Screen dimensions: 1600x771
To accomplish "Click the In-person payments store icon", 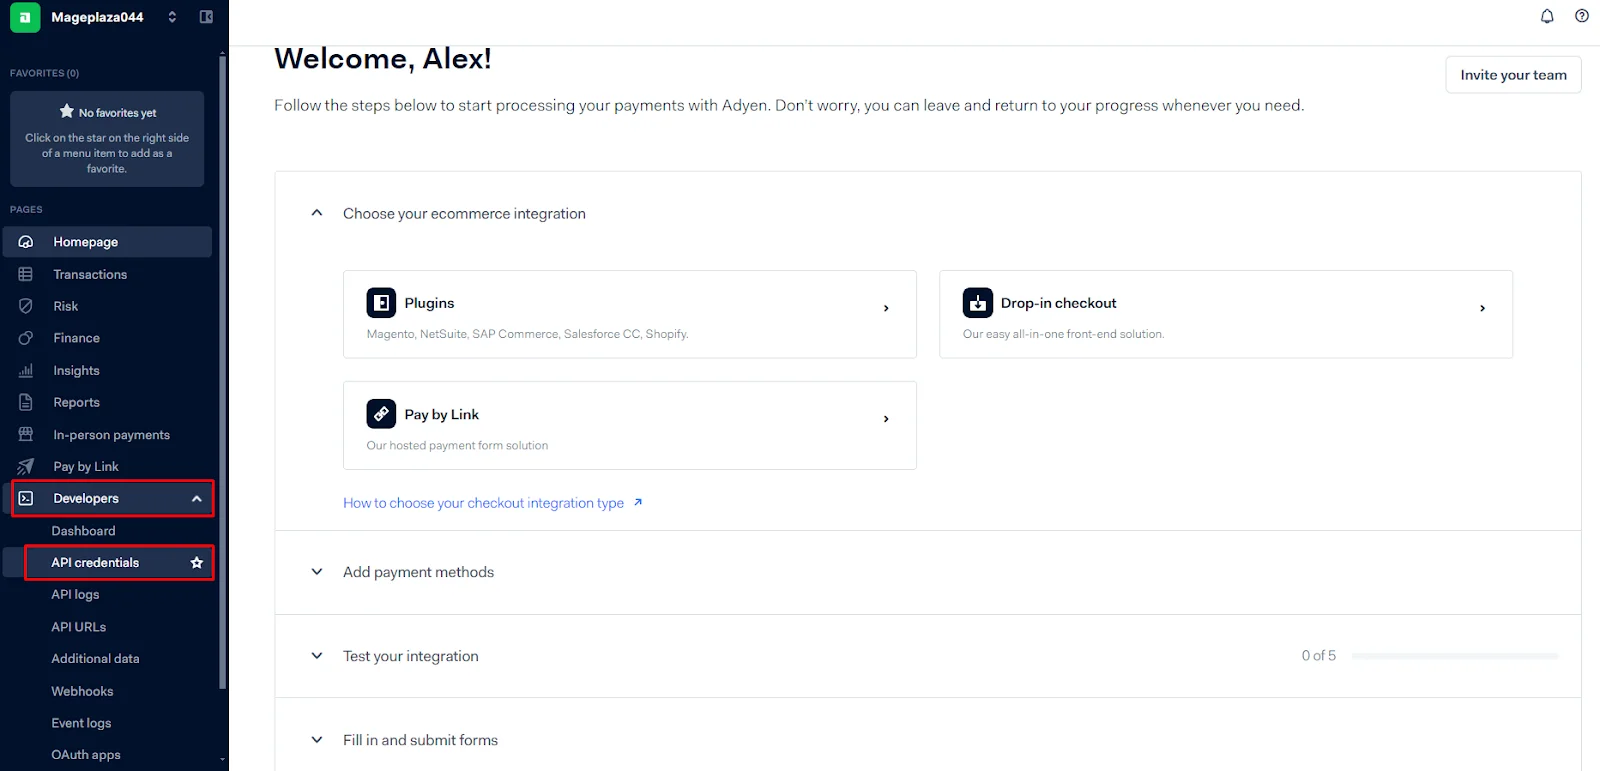I will [26, 434].
